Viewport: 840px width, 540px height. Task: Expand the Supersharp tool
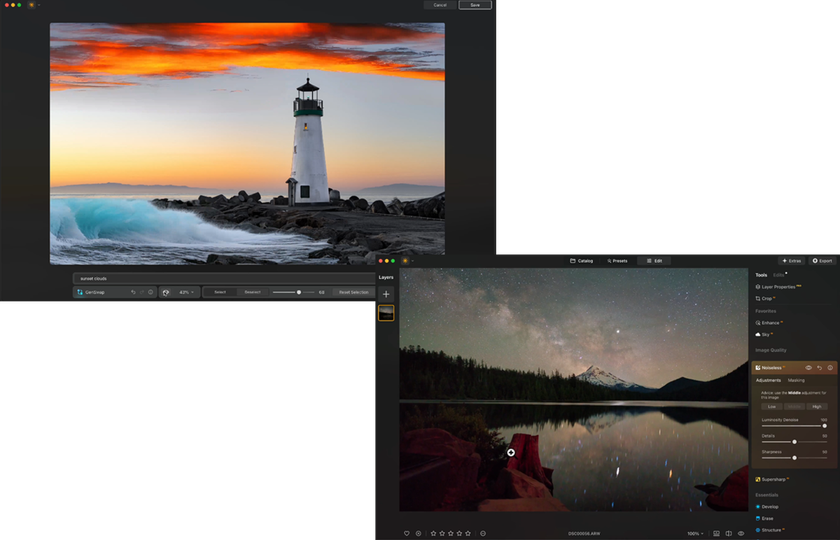click(771, 479)
